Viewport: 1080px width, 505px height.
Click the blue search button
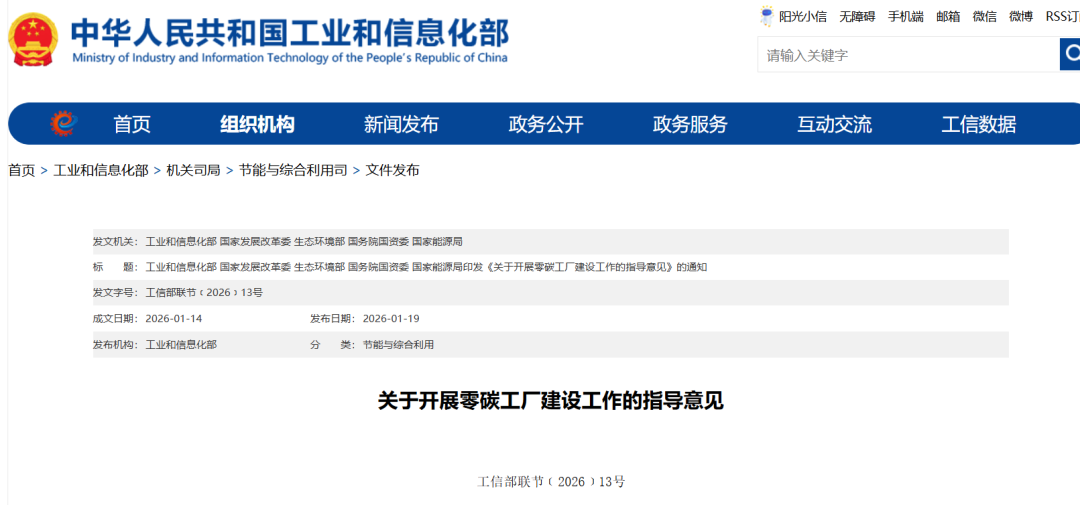click(x=1069, y=55)
